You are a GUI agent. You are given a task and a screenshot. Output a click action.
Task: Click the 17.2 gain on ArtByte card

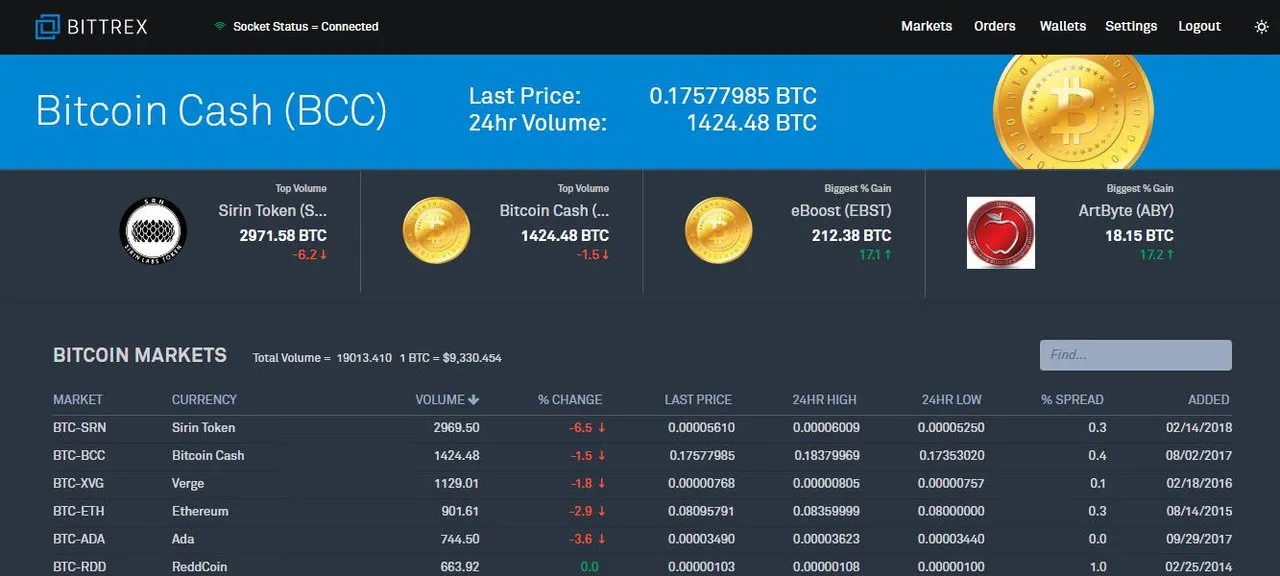[x=1156, y=255]
